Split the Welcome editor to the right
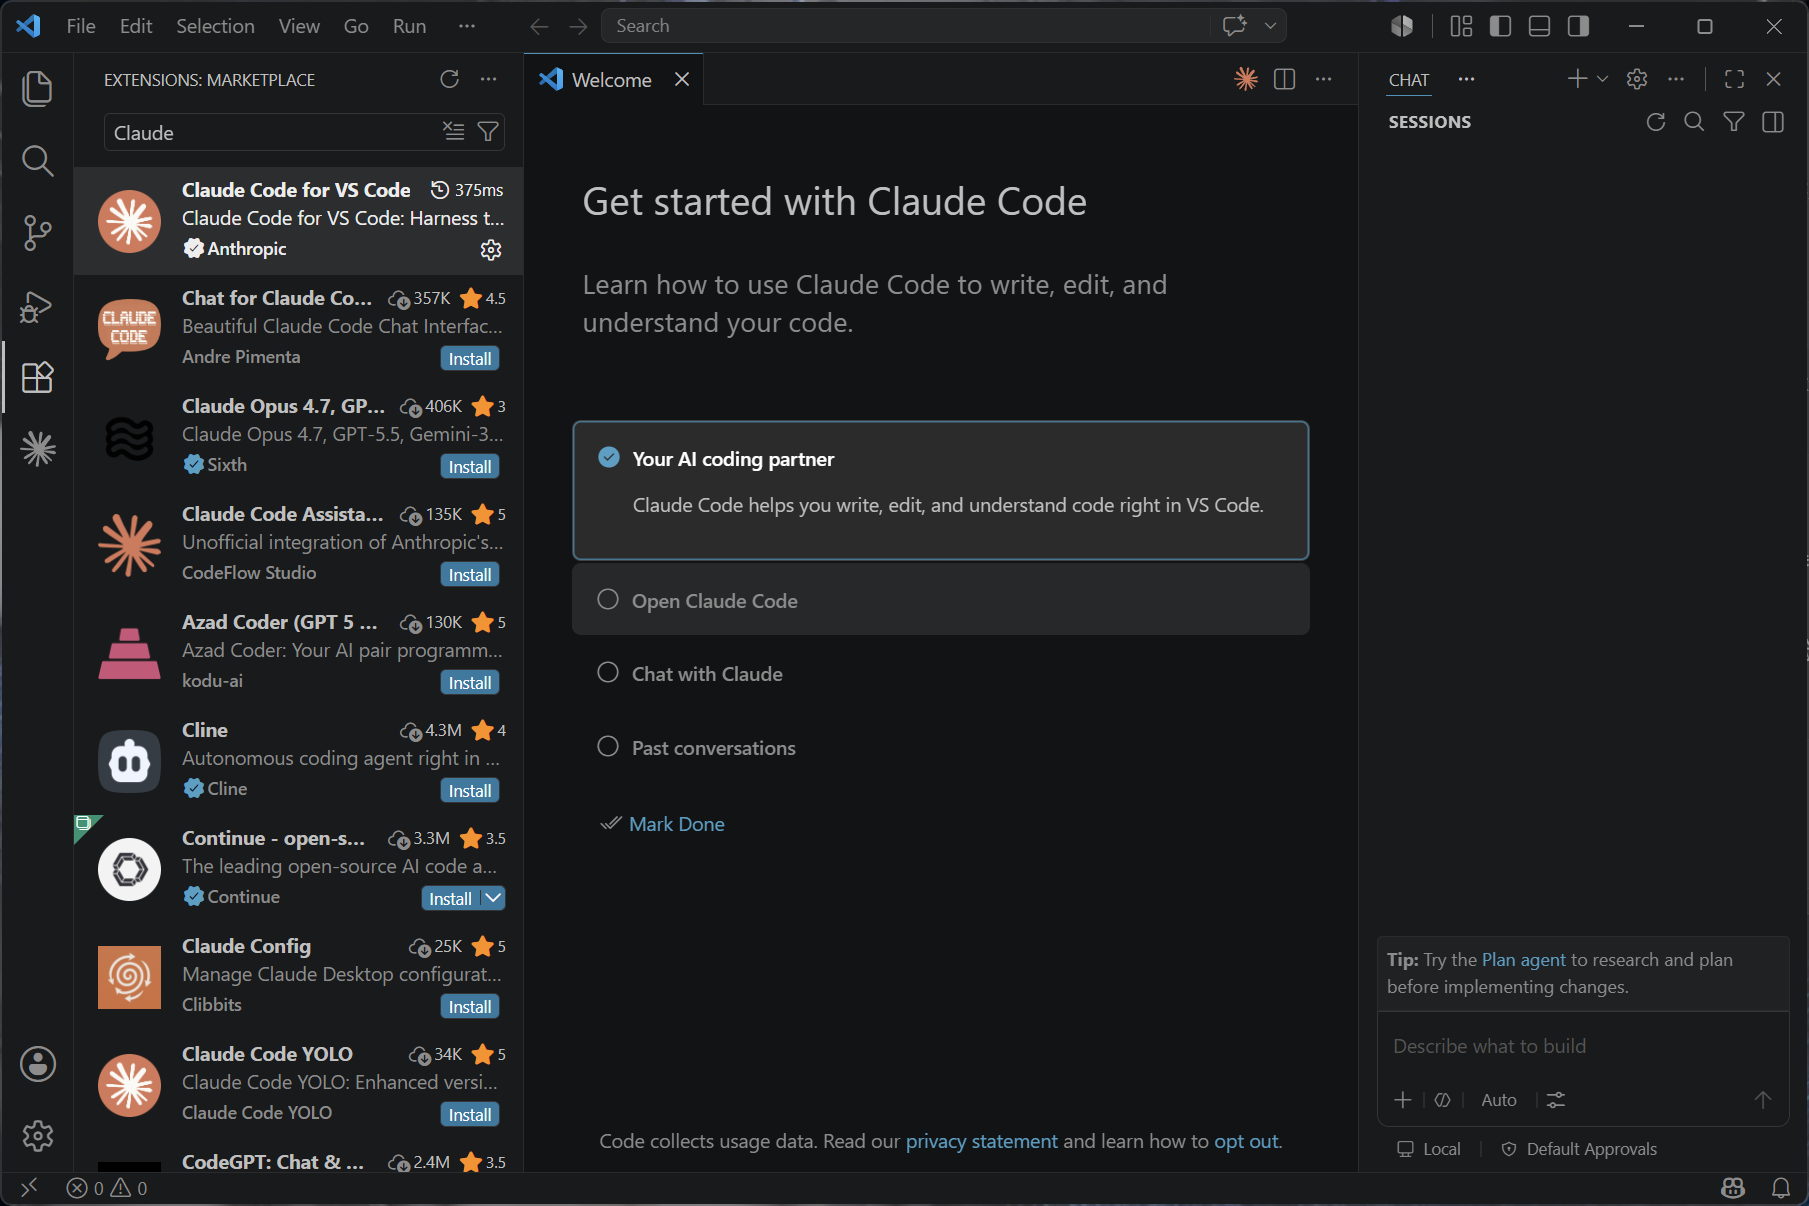This screenshot has height=1206, width=1809. 1285,79
